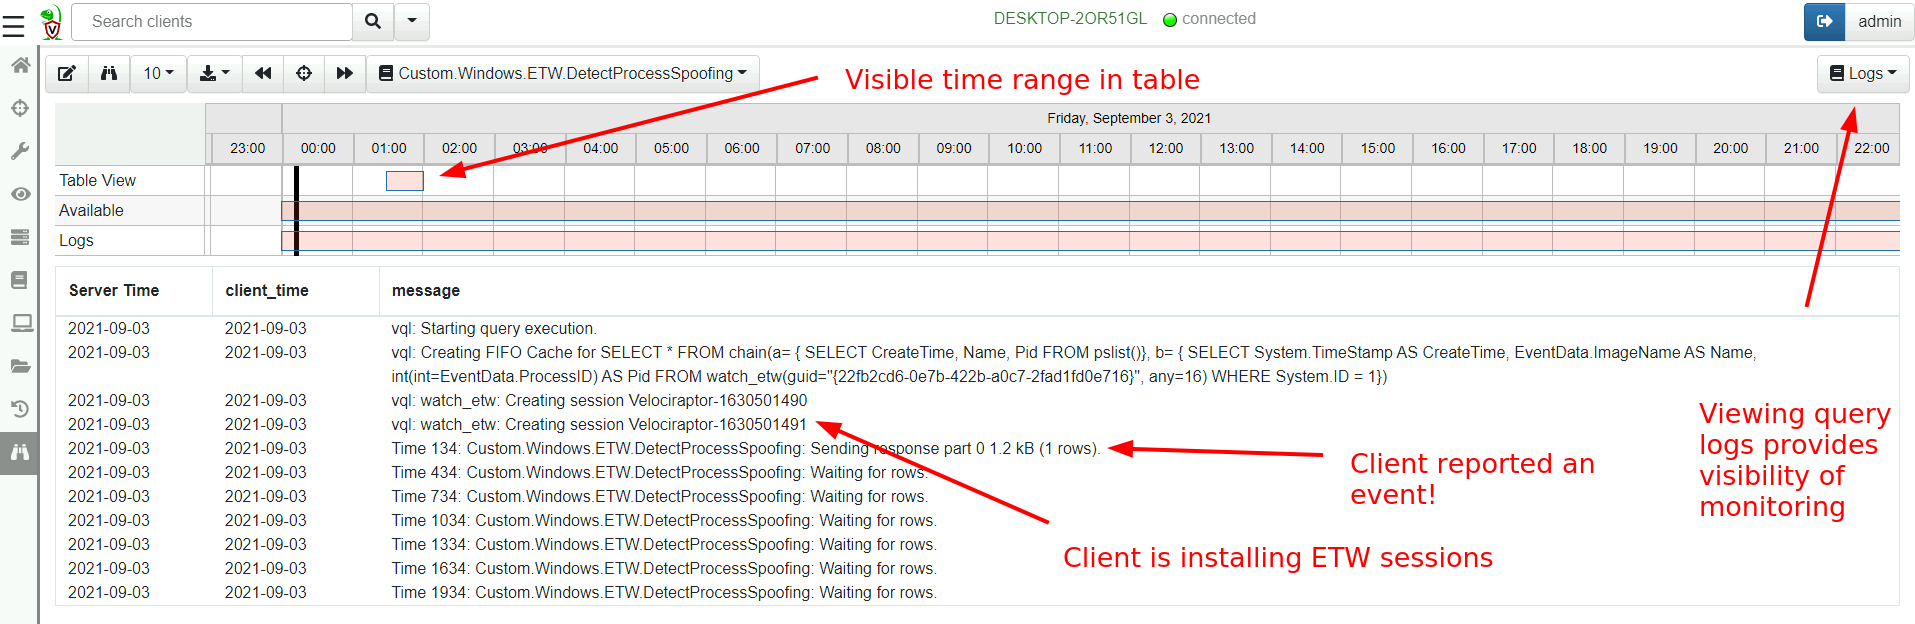
Task: Step timeline backward with rewind button
Action: pos(263,73)
